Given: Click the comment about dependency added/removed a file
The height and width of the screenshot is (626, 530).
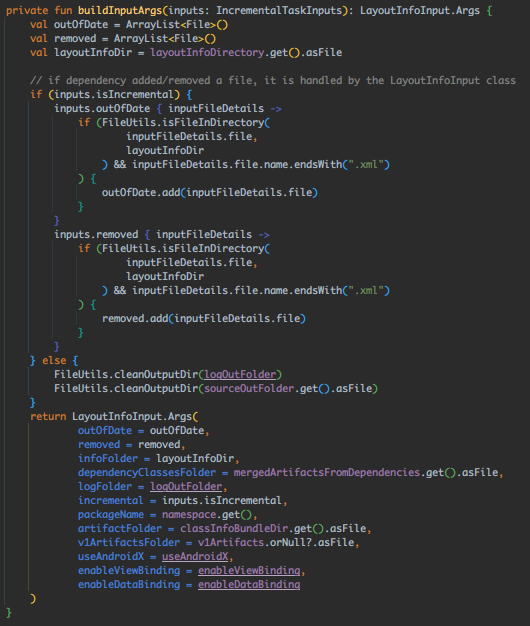Looking at the screenshot, I should [273, 81].
